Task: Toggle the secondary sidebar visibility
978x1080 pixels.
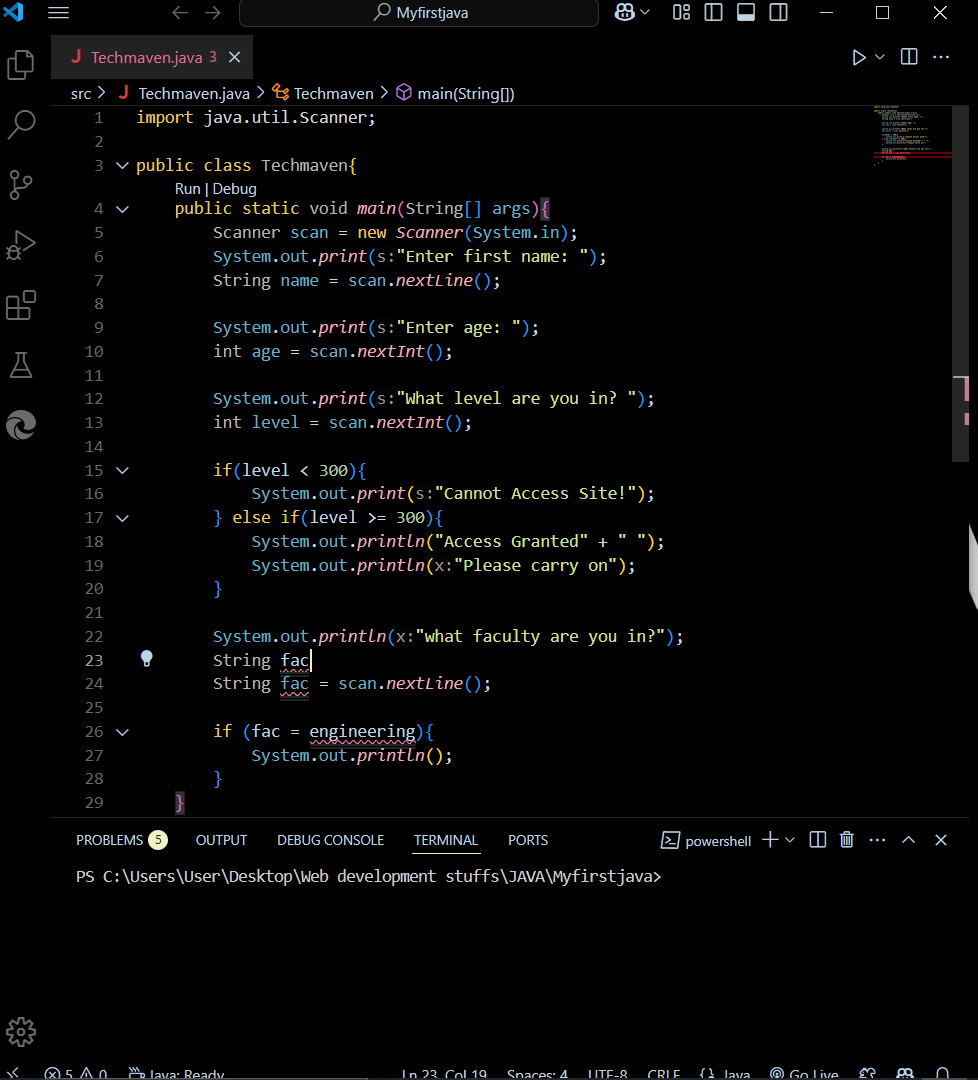Action: (779, 12)
